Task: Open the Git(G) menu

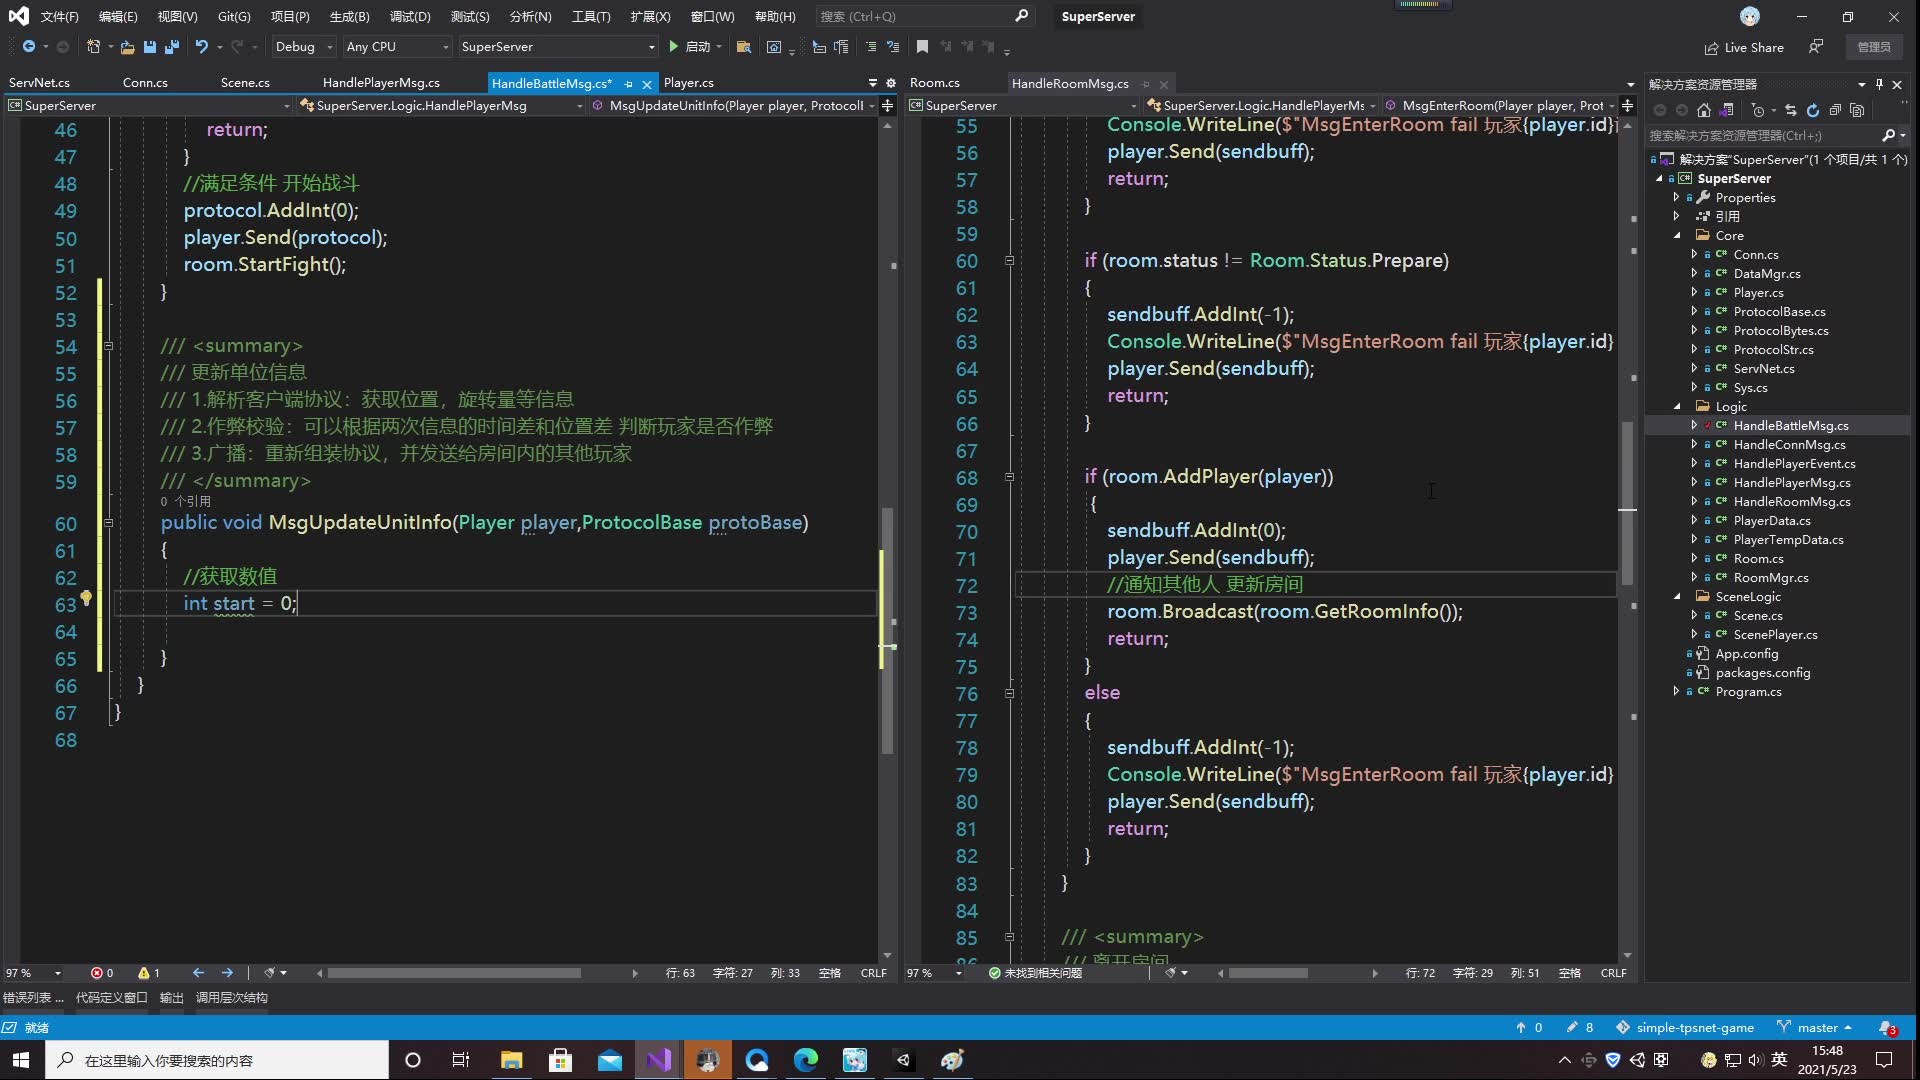Action: point(232,16)
